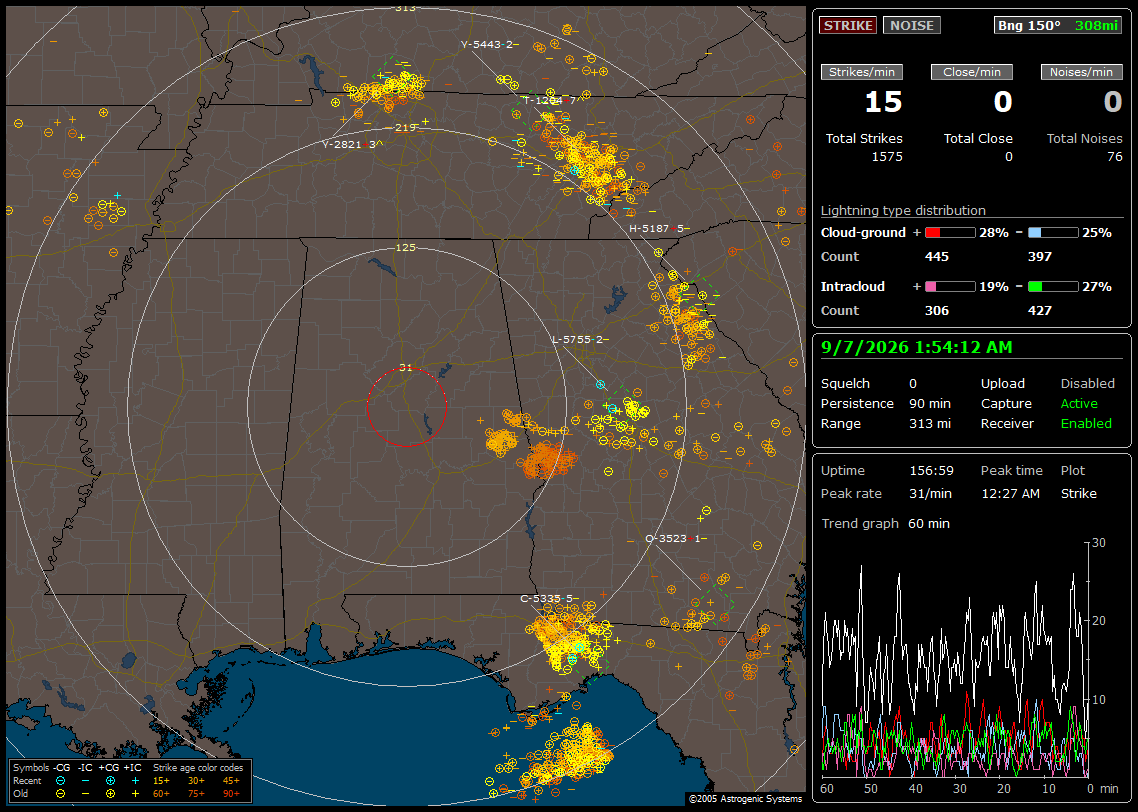Click storm cell label O-3523-1
Image resolution: width=1138 pixels, height=812 pixels.
673,538
